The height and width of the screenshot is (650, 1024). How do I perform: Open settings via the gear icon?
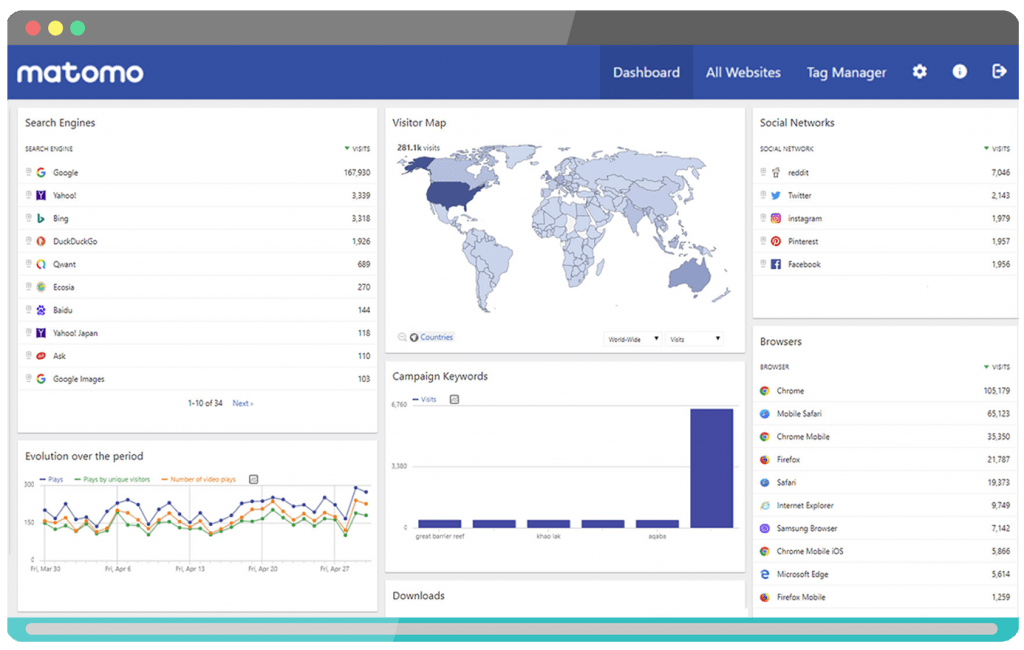(x=918, y=71)
